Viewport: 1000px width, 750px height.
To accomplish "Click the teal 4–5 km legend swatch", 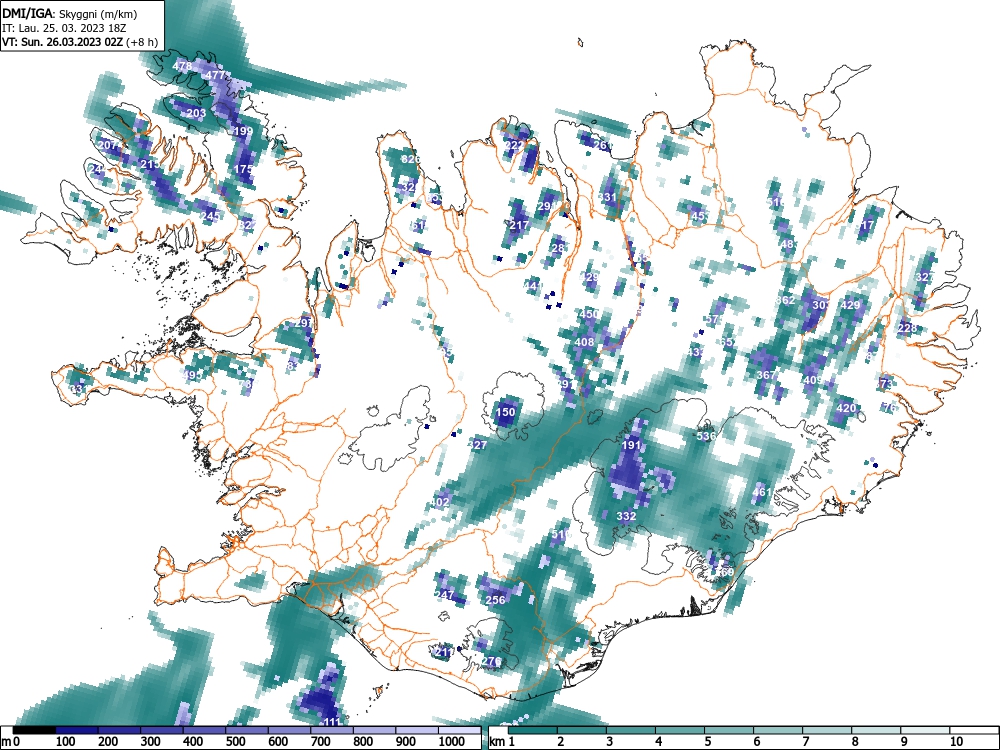I will tap(680, 730).
